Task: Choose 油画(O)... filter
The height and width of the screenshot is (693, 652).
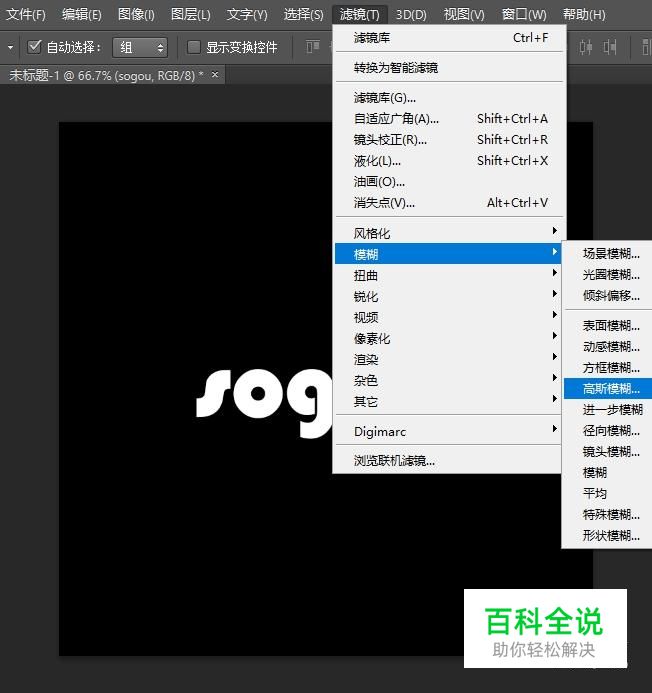Action: pos(449,182)
